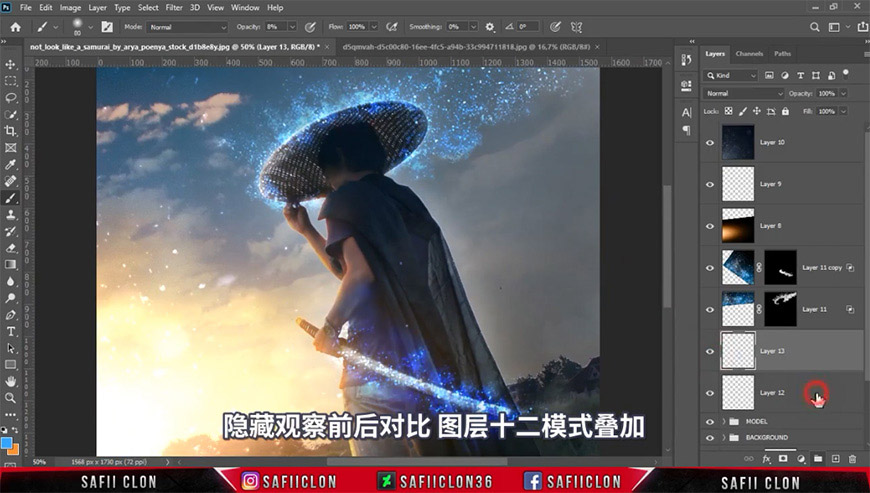This screenshot has width=870, height=493.
Task: Select the Hand tool
Action: click(x=10, y=382)
